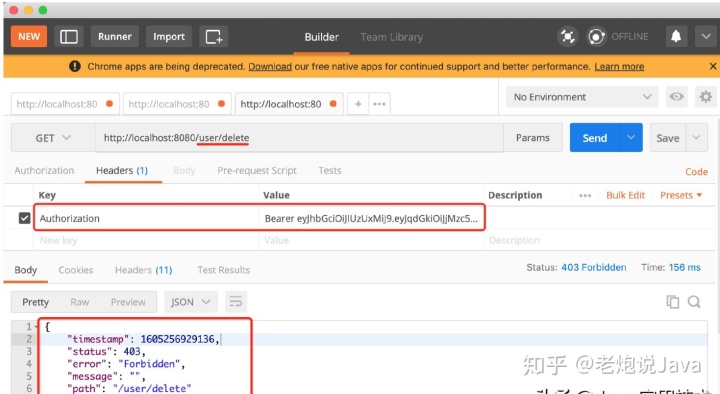Click the interceptor satellite icon
The width and height of the screenshot is (720, 394).
tap(568, 36)
